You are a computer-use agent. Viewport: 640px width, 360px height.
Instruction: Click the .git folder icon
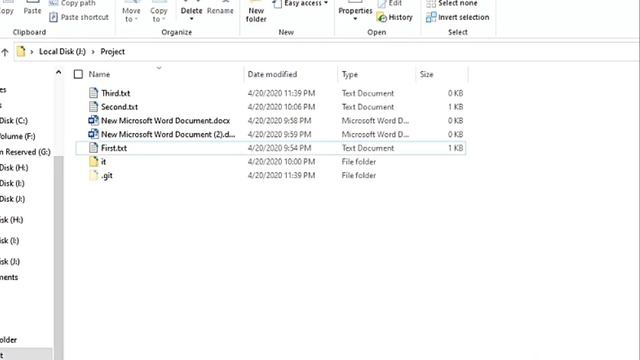click(94, 175)
